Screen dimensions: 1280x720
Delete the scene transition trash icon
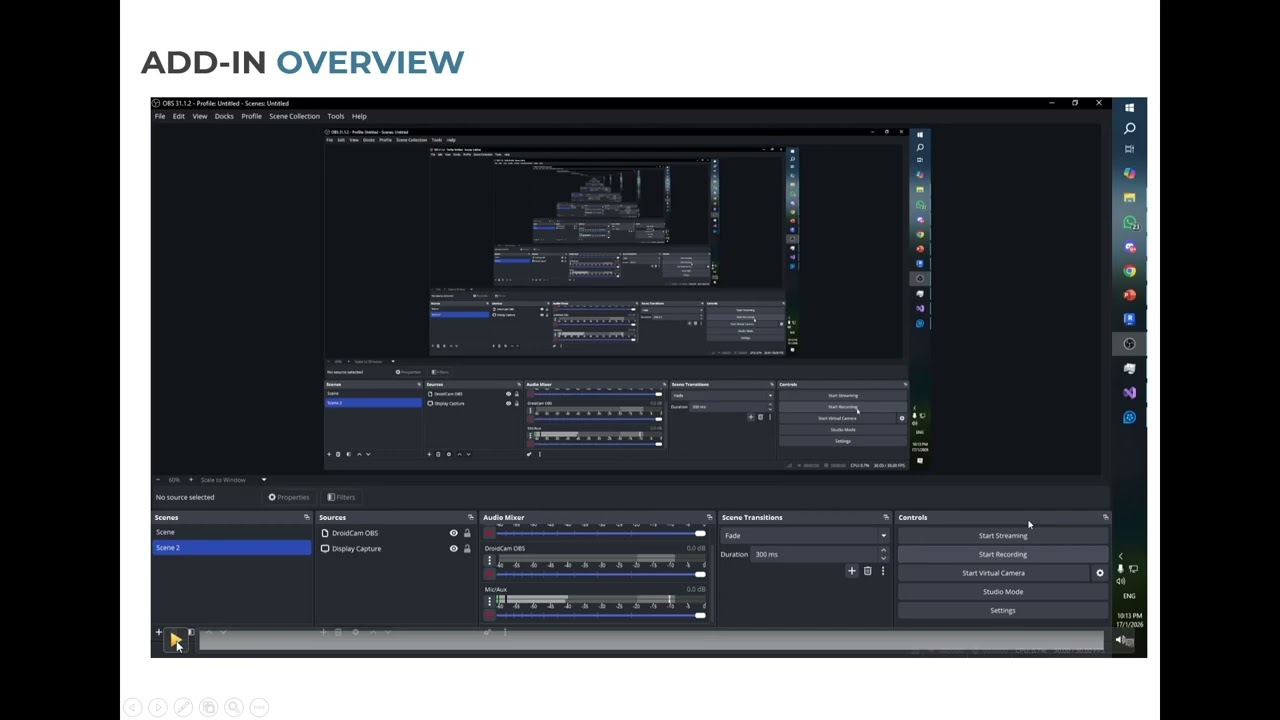point(867,571)
